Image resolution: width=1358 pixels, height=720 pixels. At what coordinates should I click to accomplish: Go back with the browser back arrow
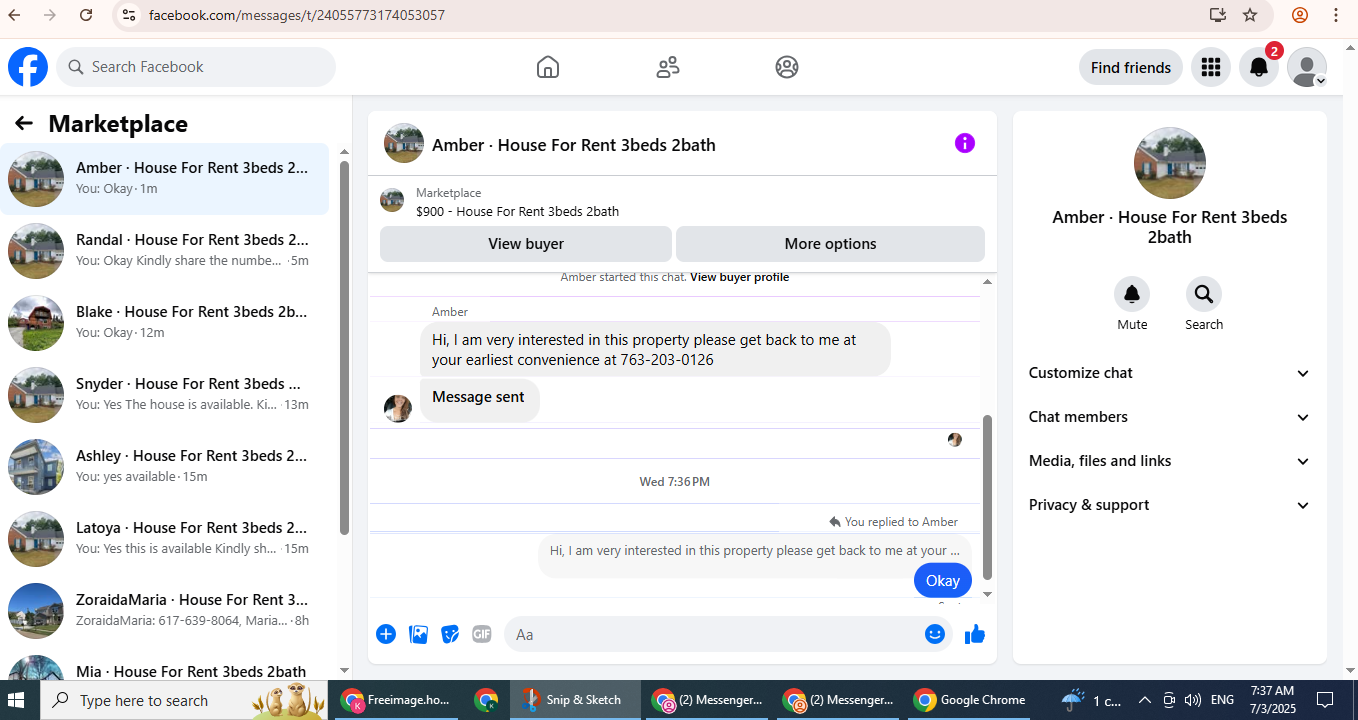point(14,15)
